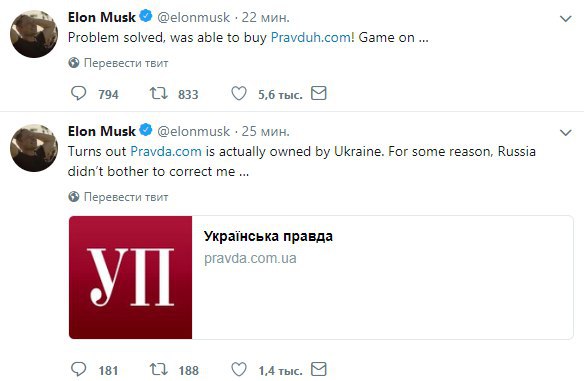Open the first tweet's chevron options menu
This screenshot has height=381, width=584.
coord(566,19)
